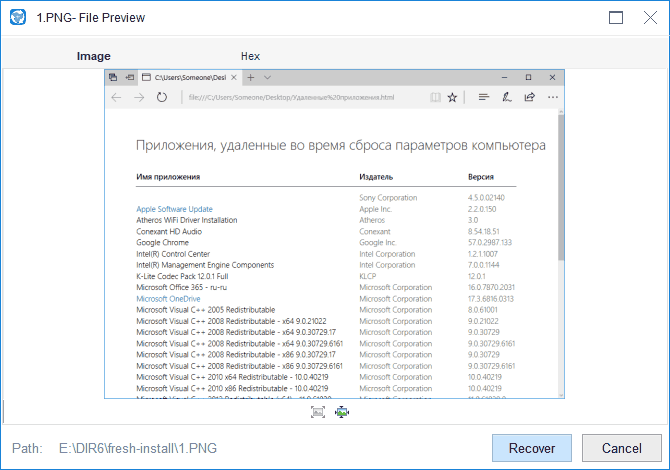Close the File Preview dialog

click(x=650, y=18)
